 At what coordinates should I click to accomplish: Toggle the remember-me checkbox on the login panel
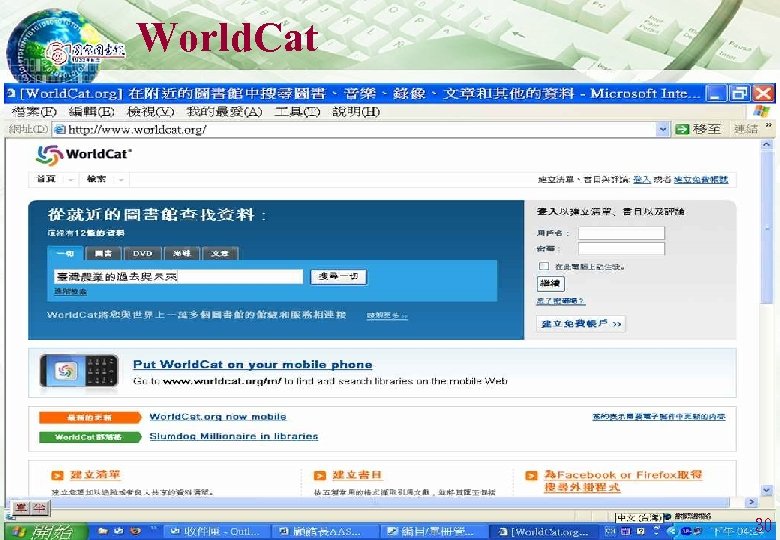pyautogui.click(x=544, y=266)
